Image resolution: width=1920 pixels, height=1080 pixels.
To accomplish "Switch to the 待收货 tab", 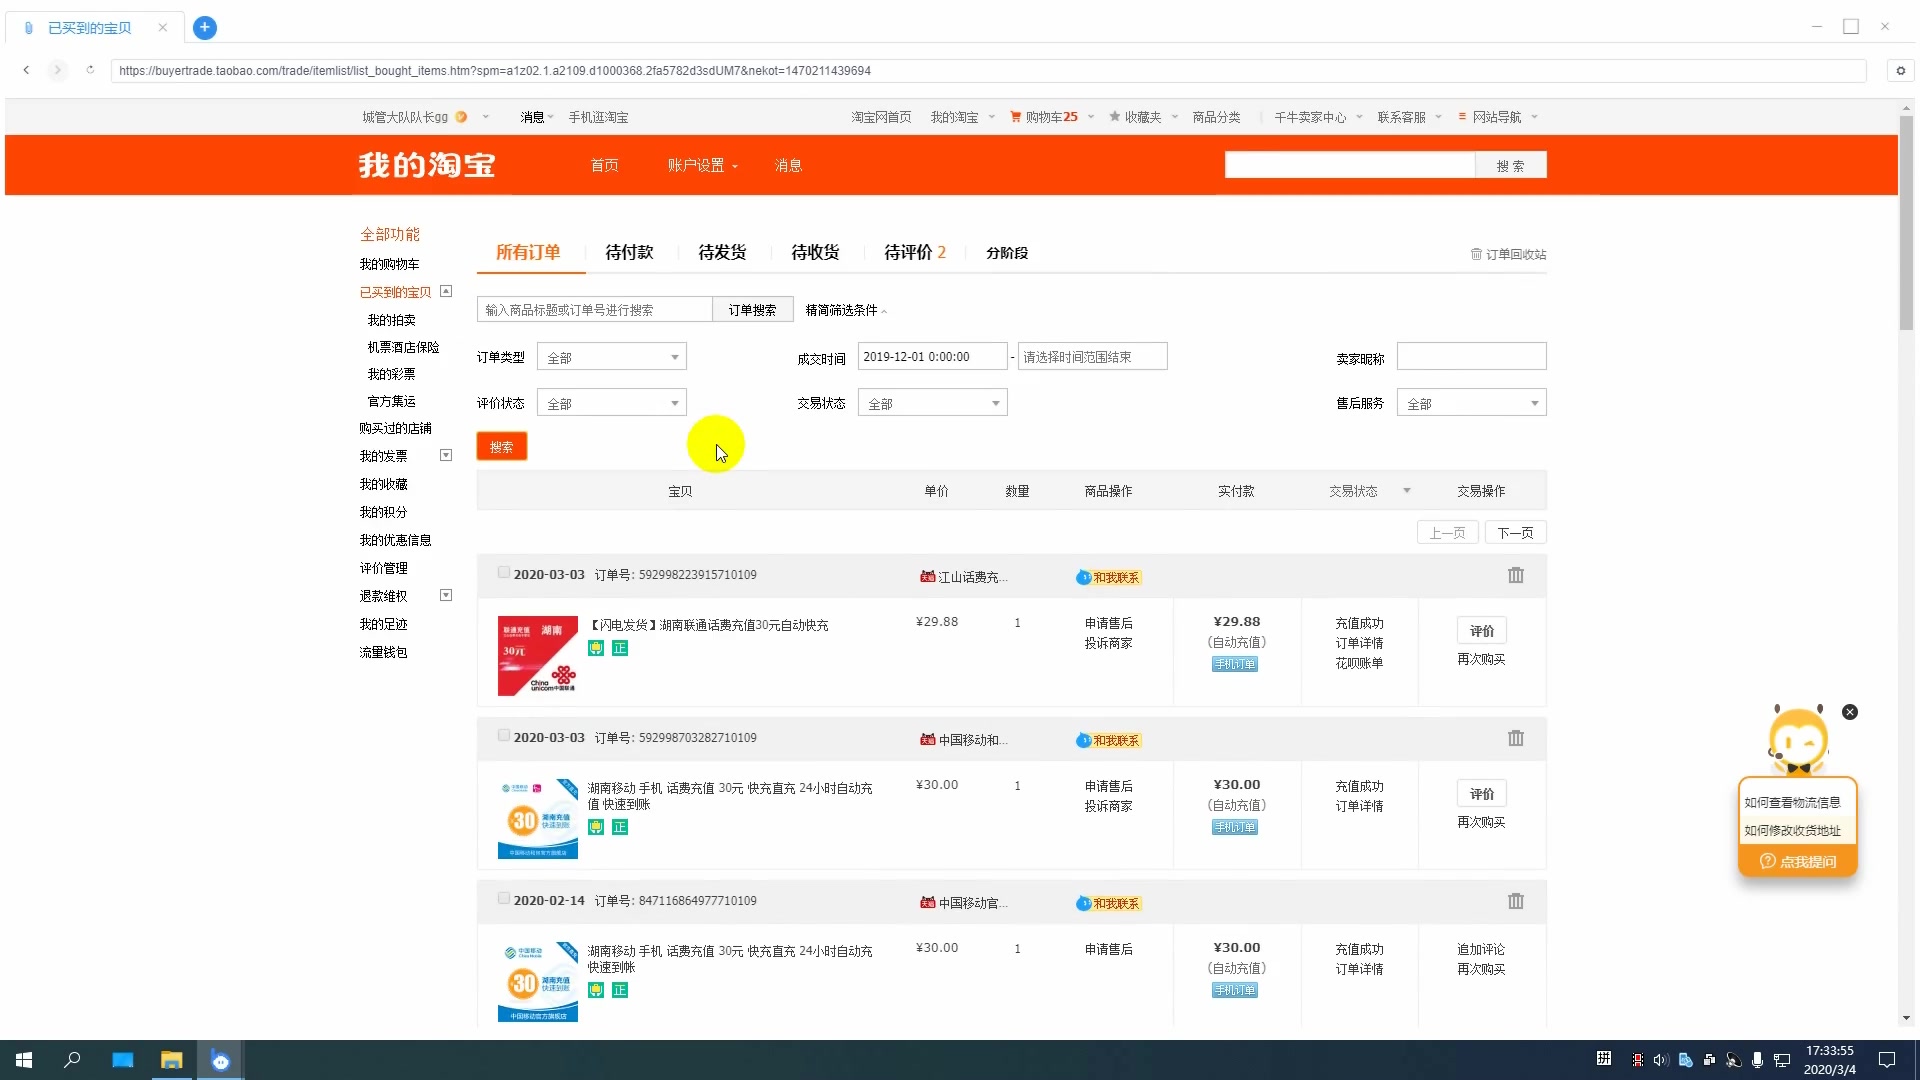I will pyautogui.click(x=815, y=252).
